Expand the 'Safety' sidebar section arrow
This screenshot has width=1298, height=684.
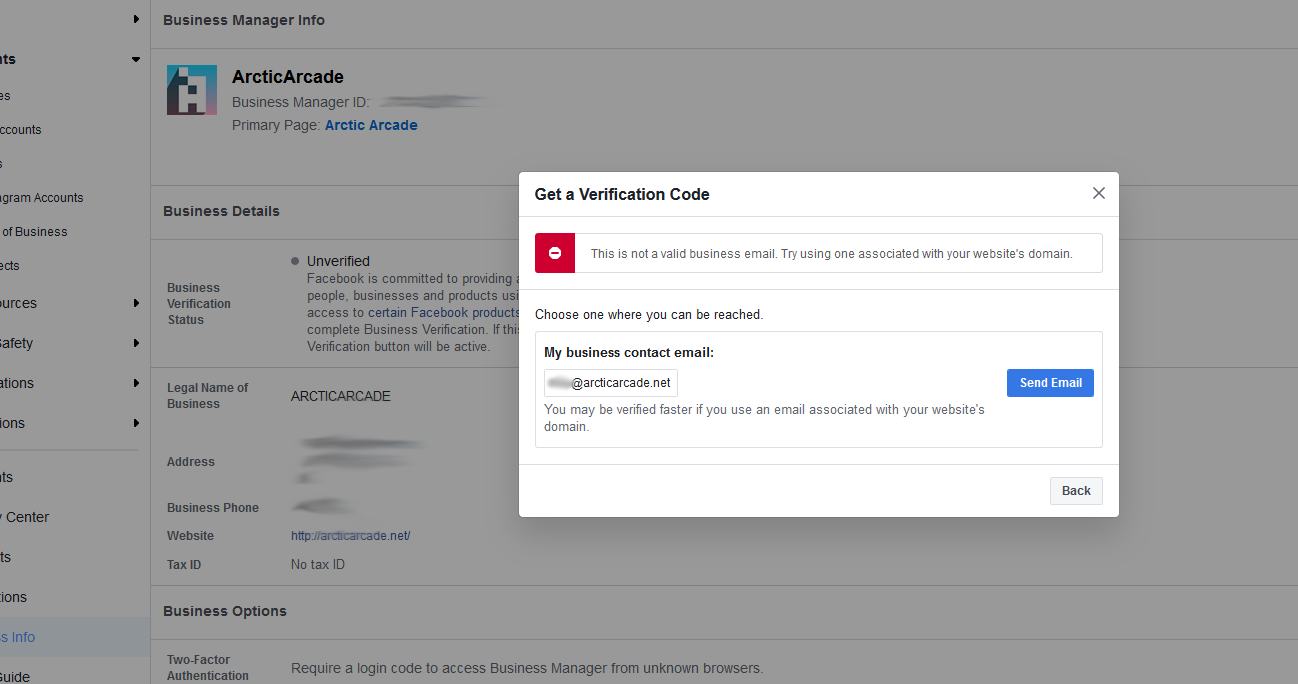pos(136,343)
